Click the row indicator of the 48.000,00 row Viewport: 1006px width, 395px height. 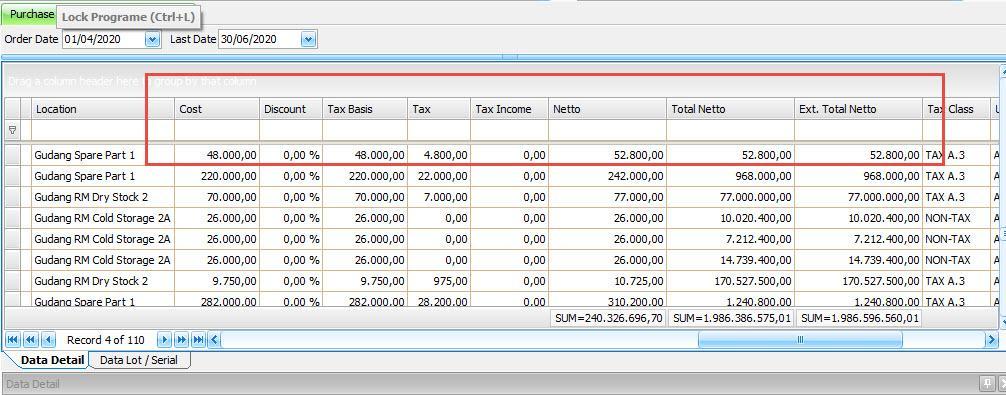[x=12, y=155]
